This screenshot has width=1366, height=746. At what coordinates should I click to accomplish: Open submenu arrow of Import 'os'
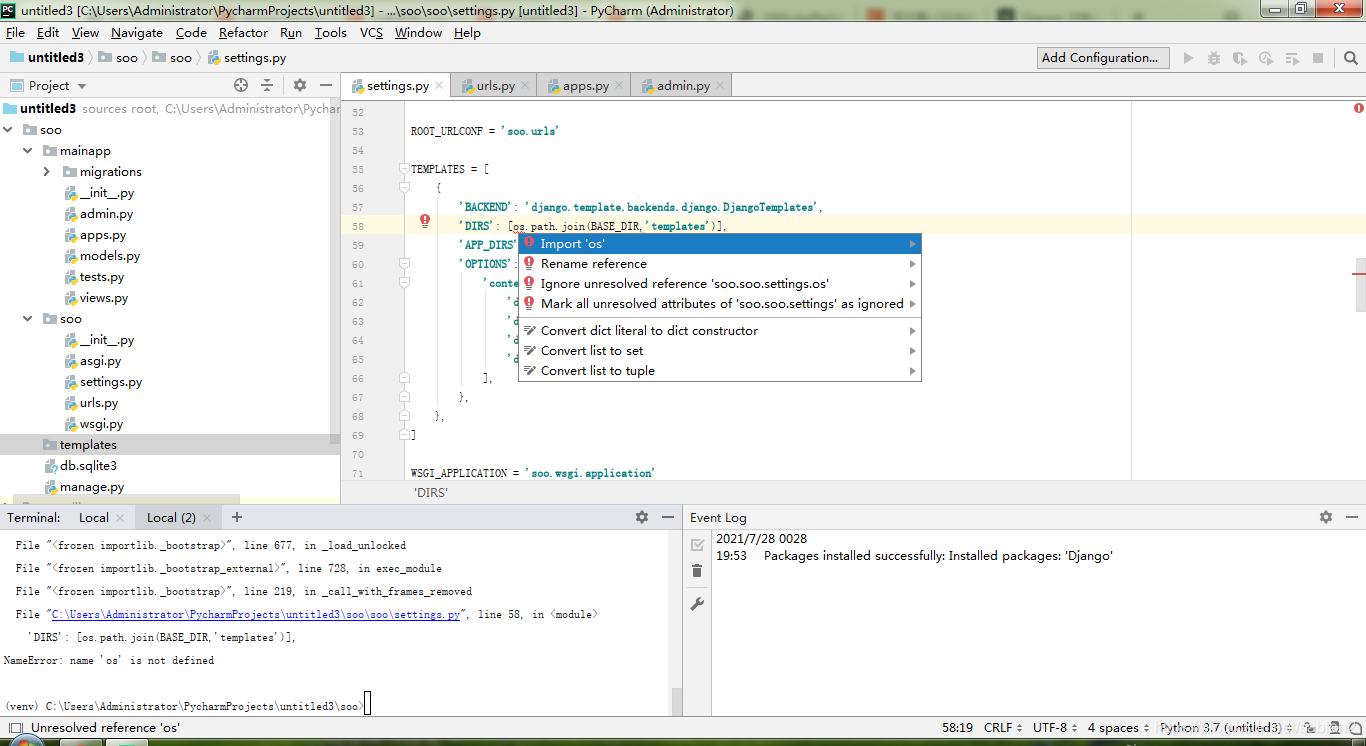click(912, 244)
